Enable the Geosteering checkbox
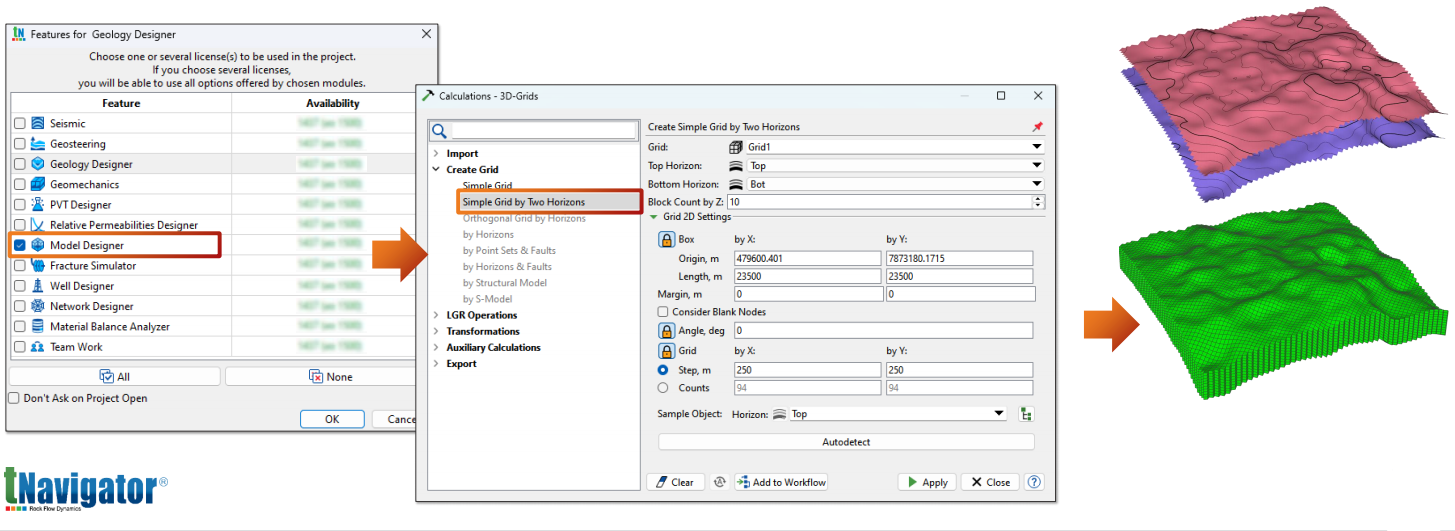This screenshot has width=1455, height=531. click(20, 144)
